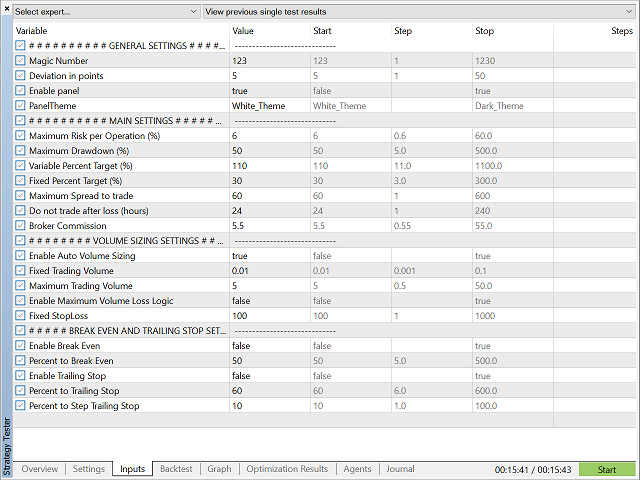This screenshot has width=640, height=480.
Task: Click the Steps column header
Action: click(594, 31)
